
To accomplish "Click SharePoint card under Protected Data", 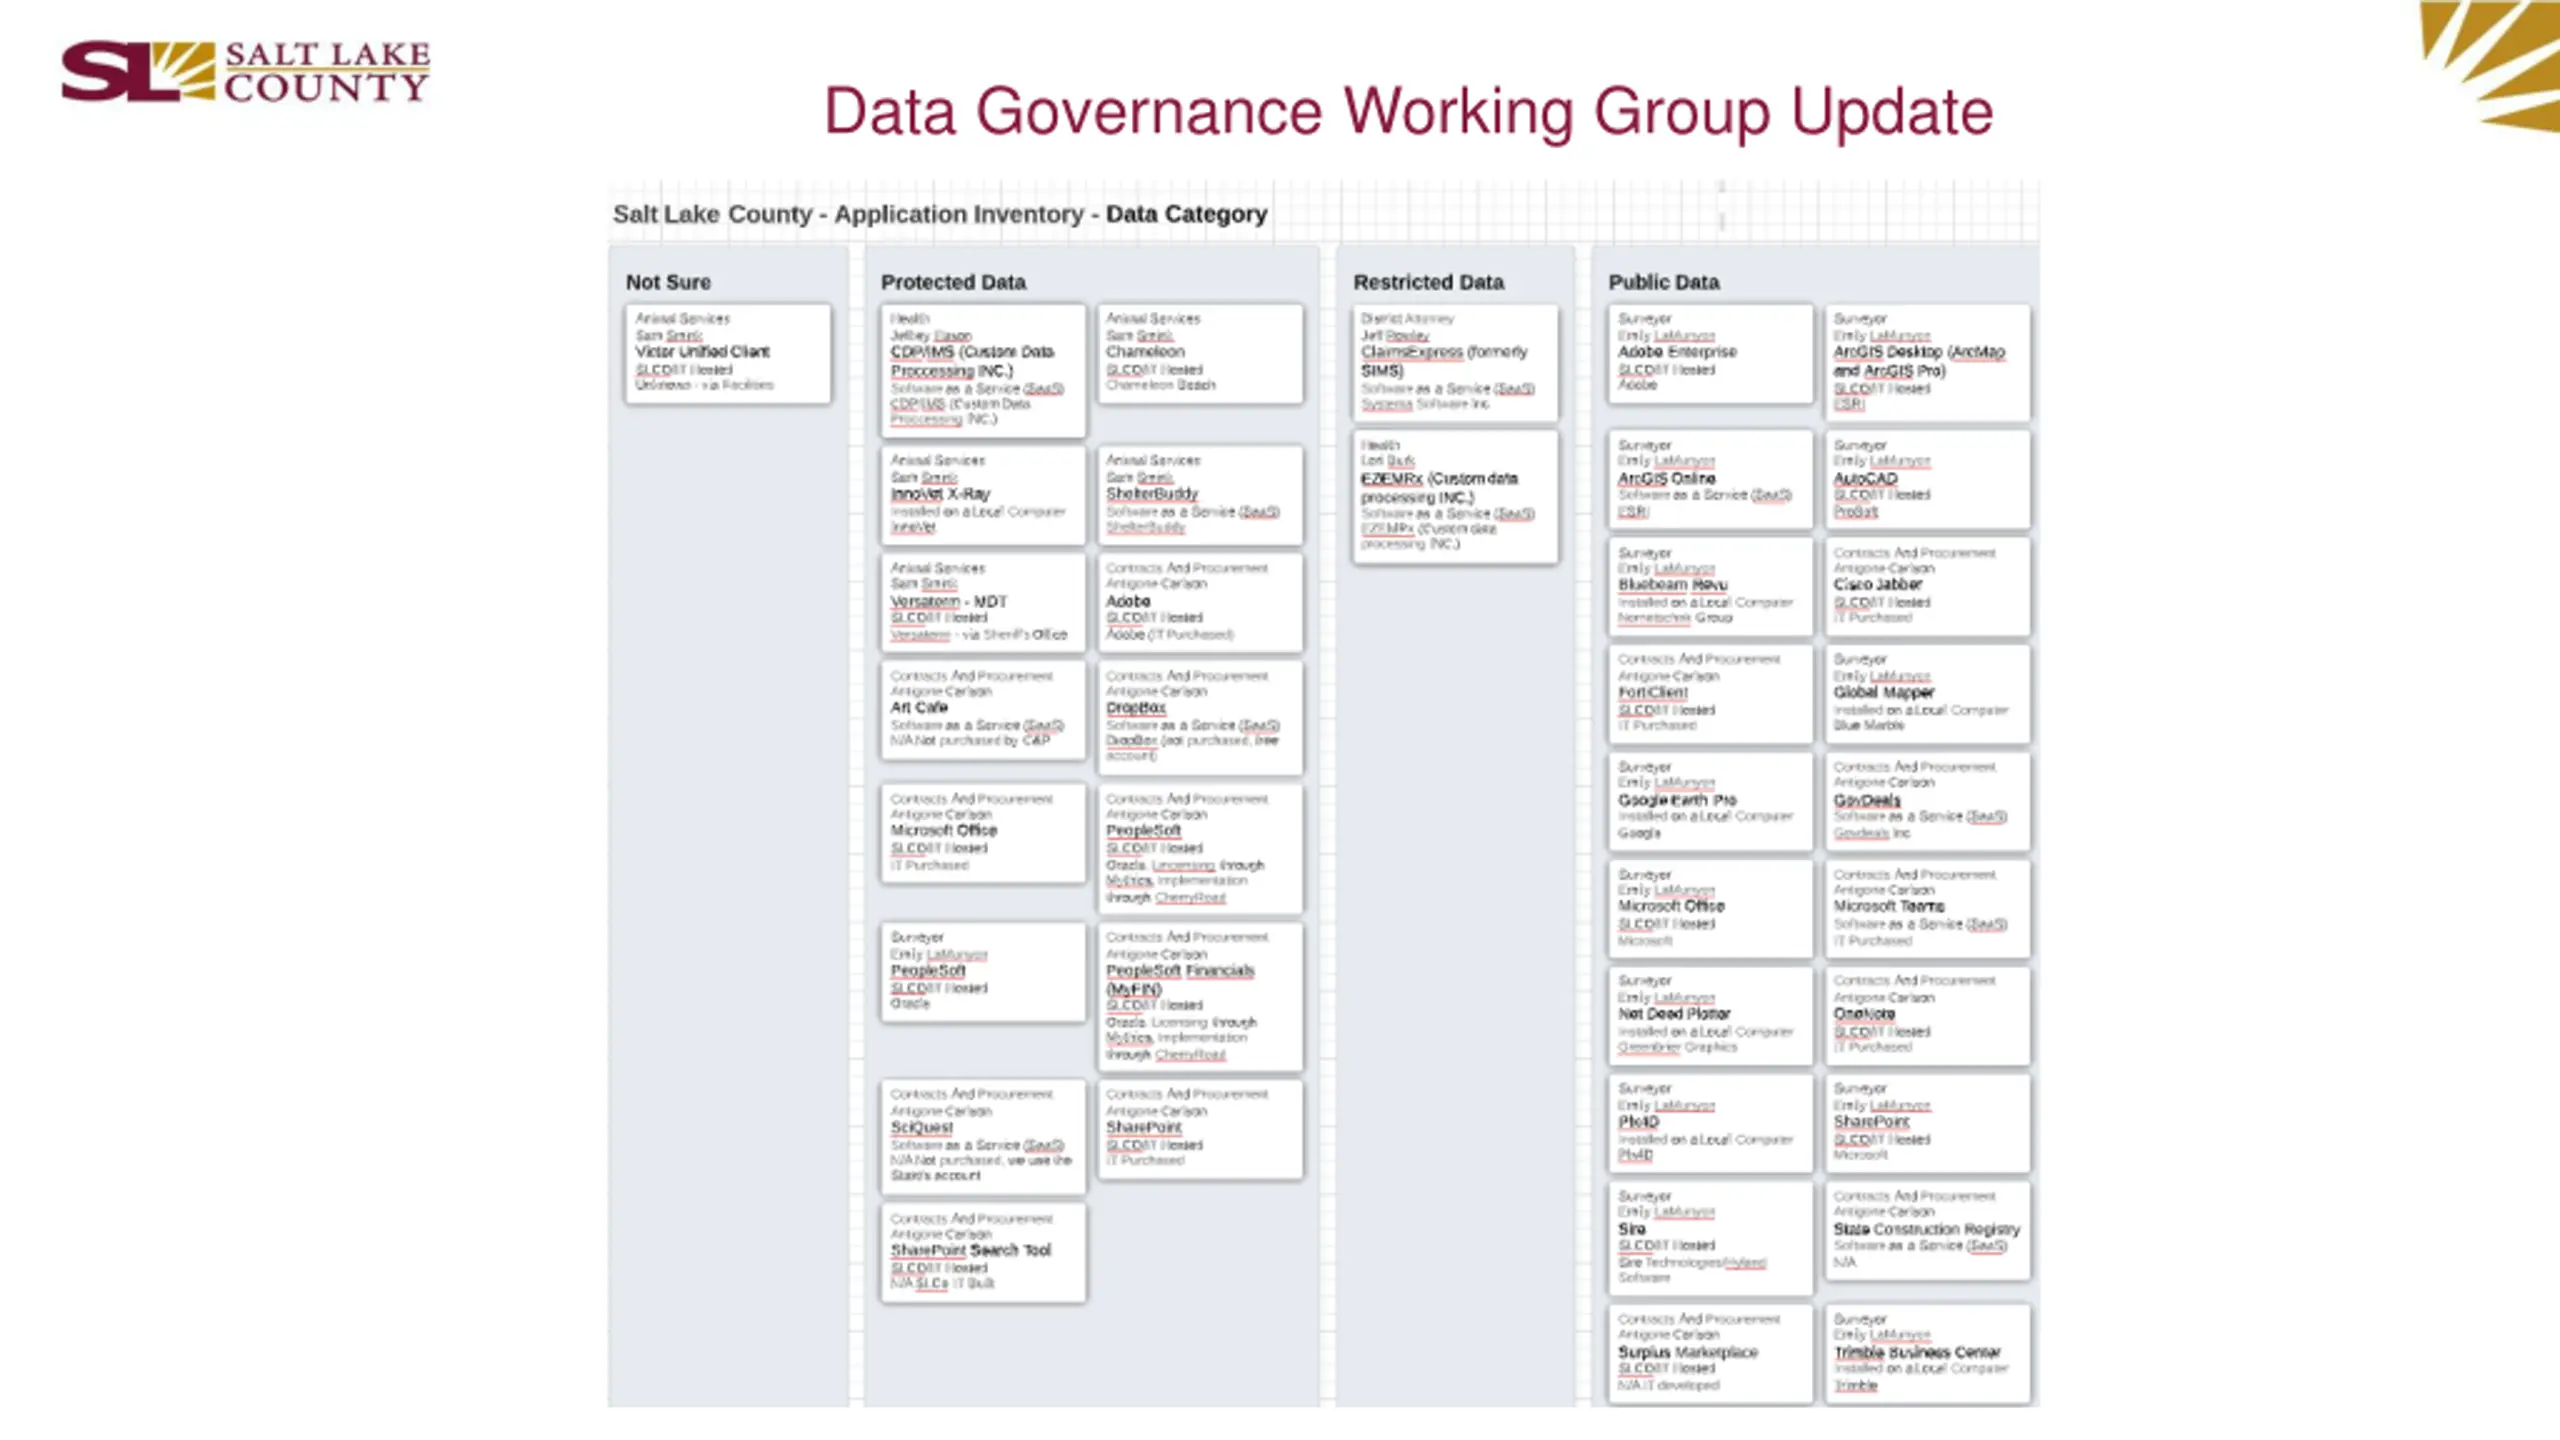I will [x=1200, y=1129].
